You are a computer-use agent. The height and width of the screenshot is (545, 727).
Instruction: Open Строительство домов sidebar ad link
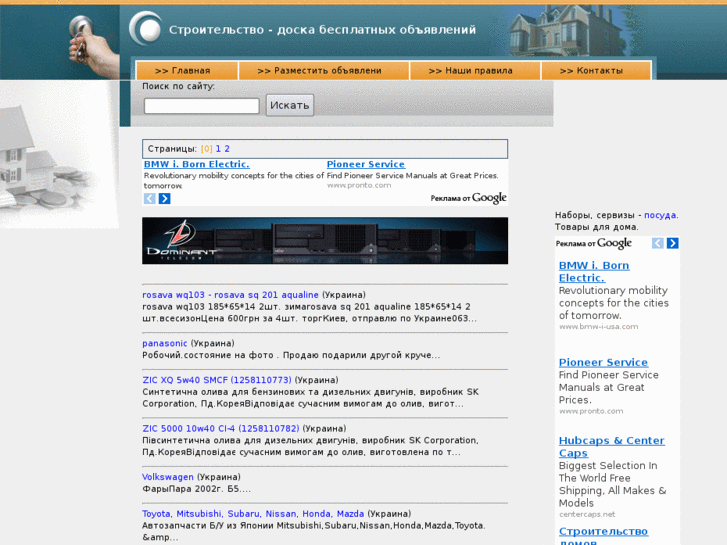pos(603,535)
